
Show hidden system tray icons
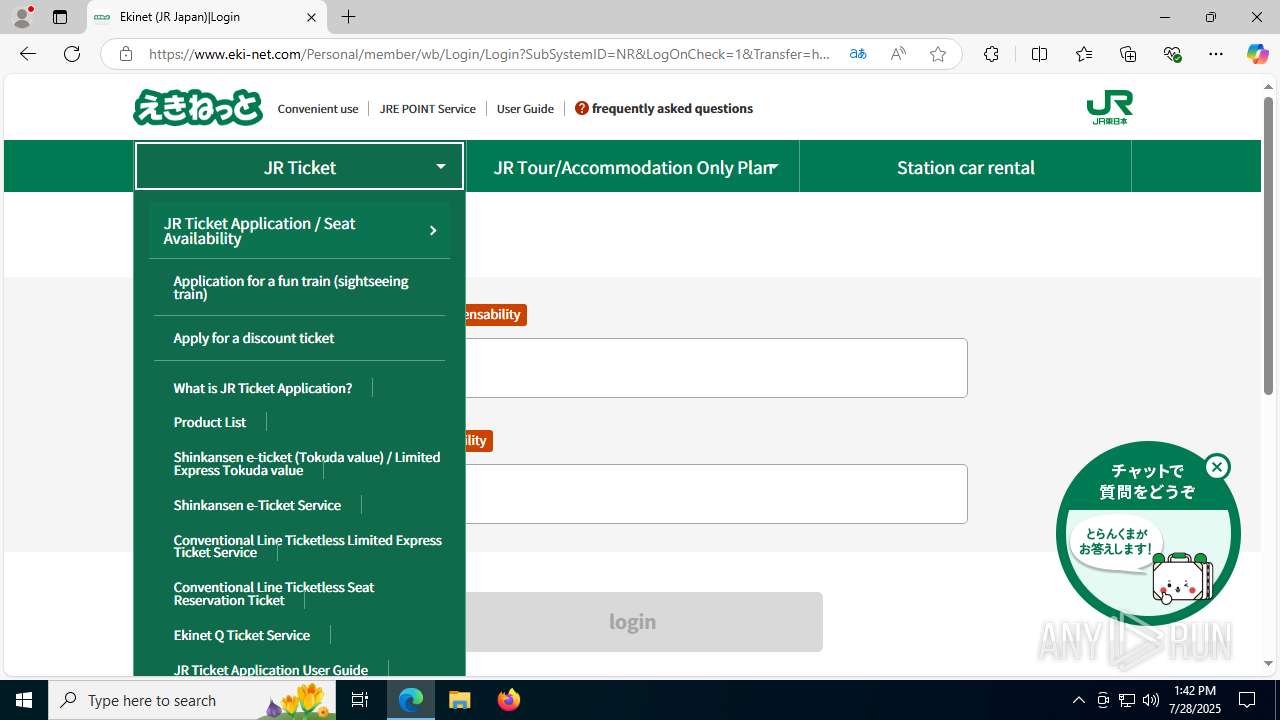(1078, 700)
